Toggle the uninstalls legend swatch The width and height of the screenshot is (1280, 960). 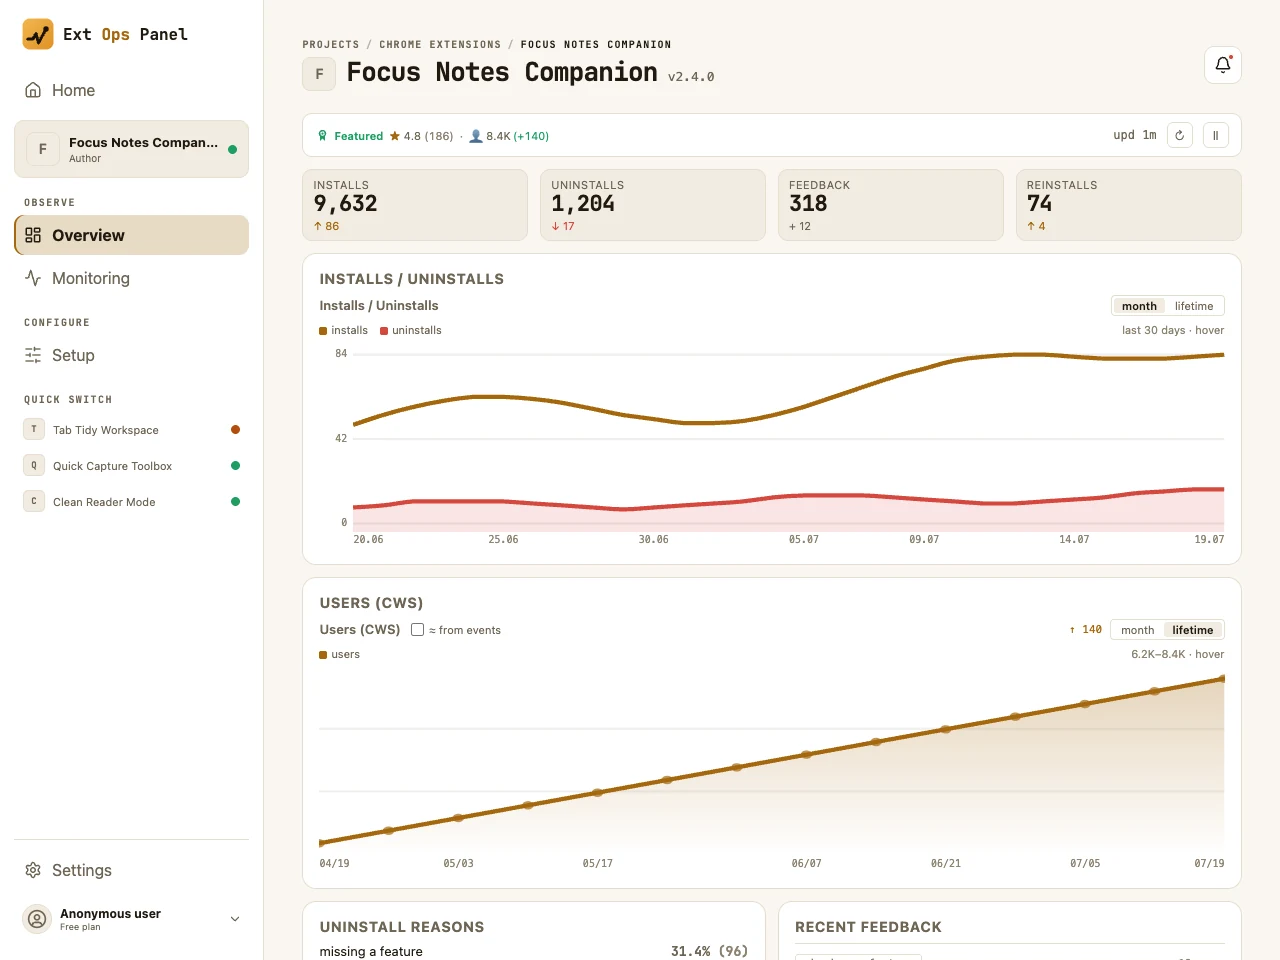pos(384,331)
